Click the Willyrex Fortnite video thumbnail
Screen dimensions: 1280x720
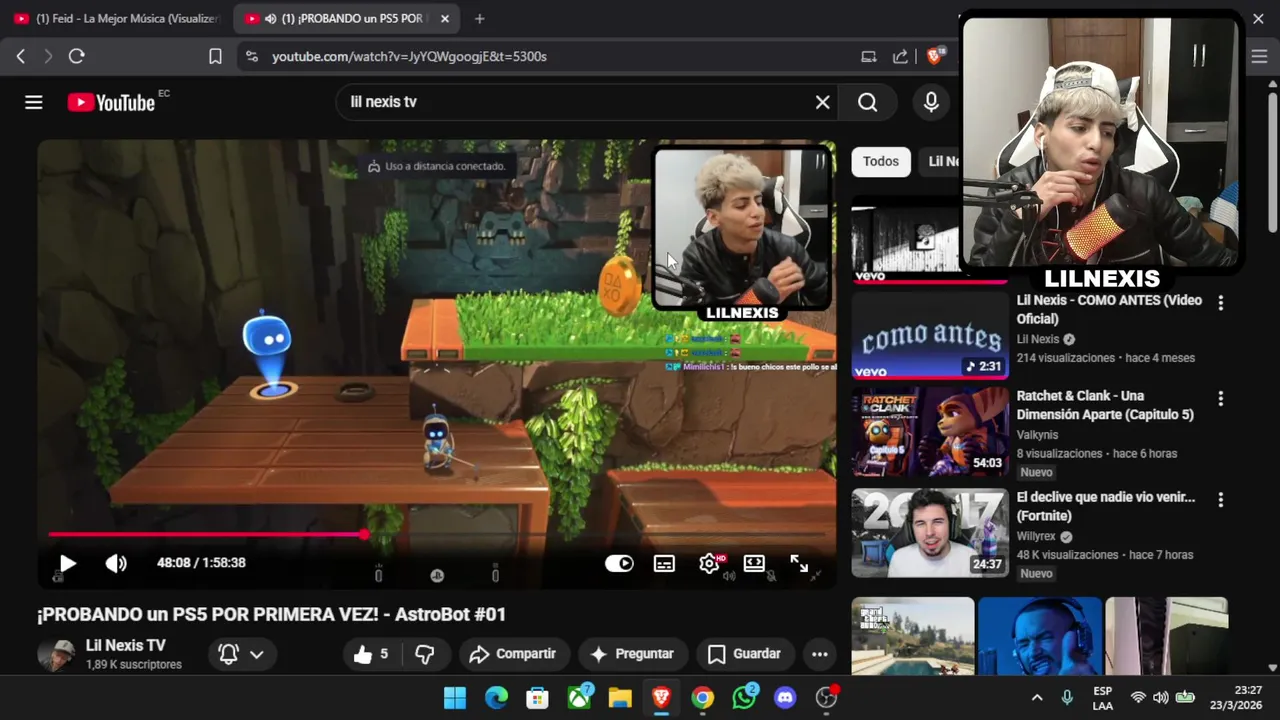(x=930, y=532)
